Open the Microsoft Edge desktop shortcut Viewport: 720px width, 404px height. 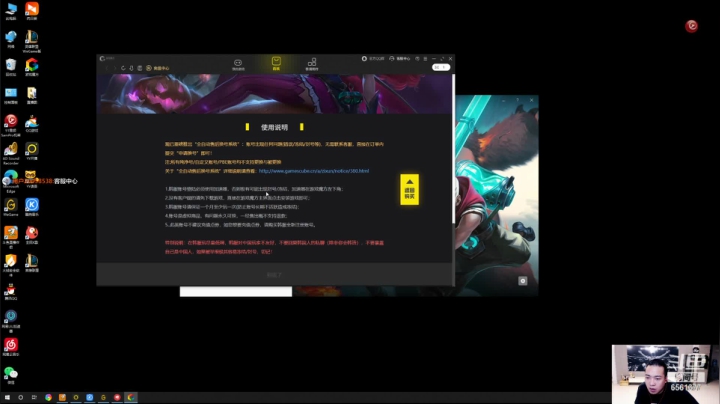[11, 181]
